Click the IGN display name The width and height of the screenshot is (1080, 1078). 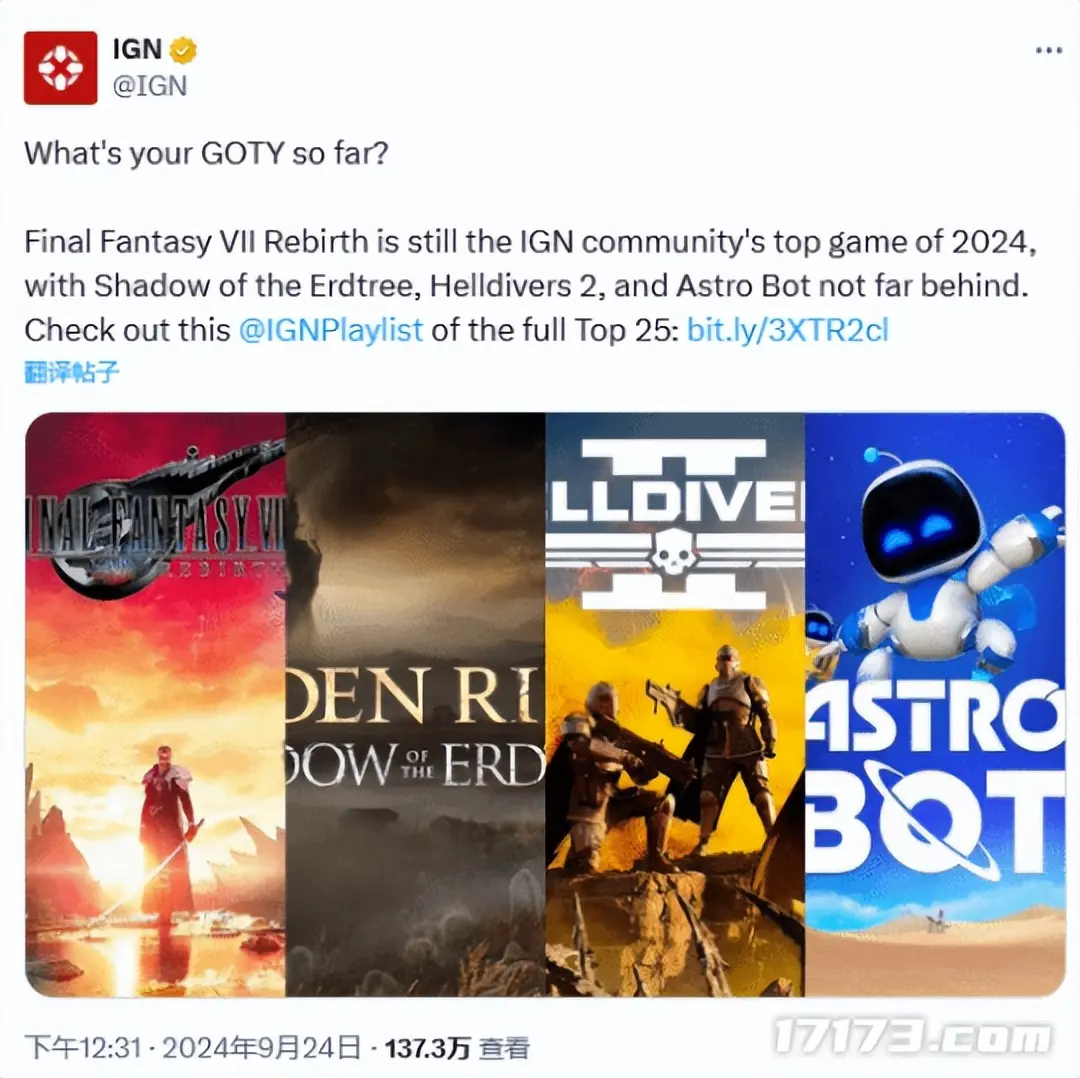(137, 50)
